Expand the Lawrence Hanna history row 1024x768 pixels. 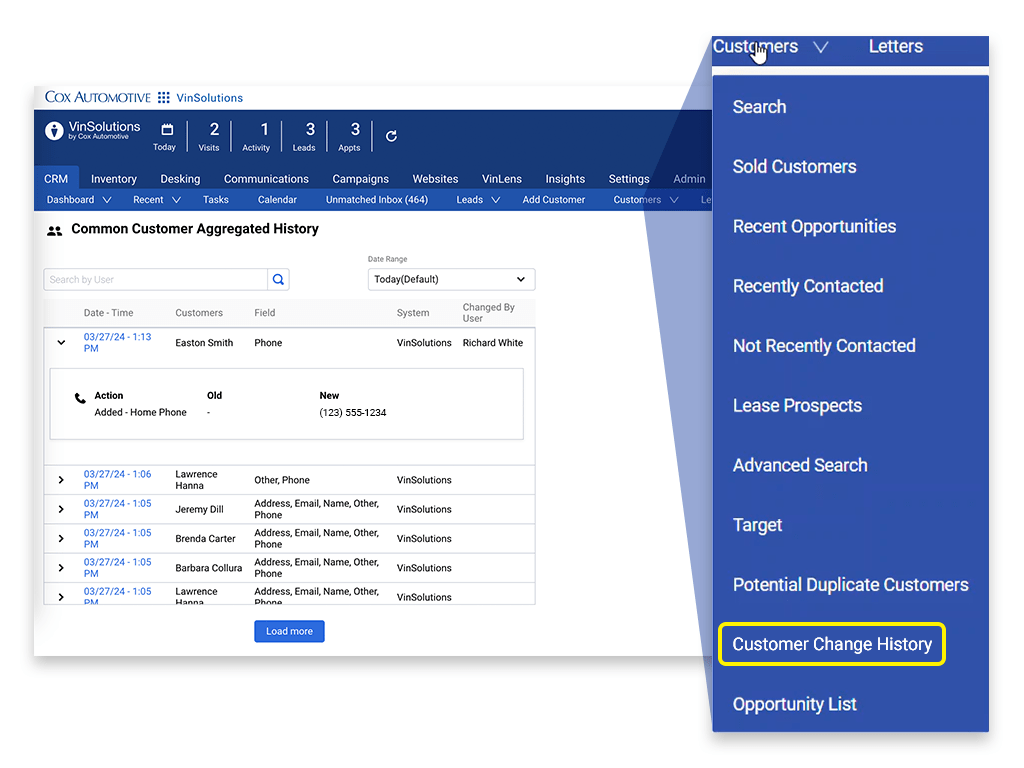61,479
